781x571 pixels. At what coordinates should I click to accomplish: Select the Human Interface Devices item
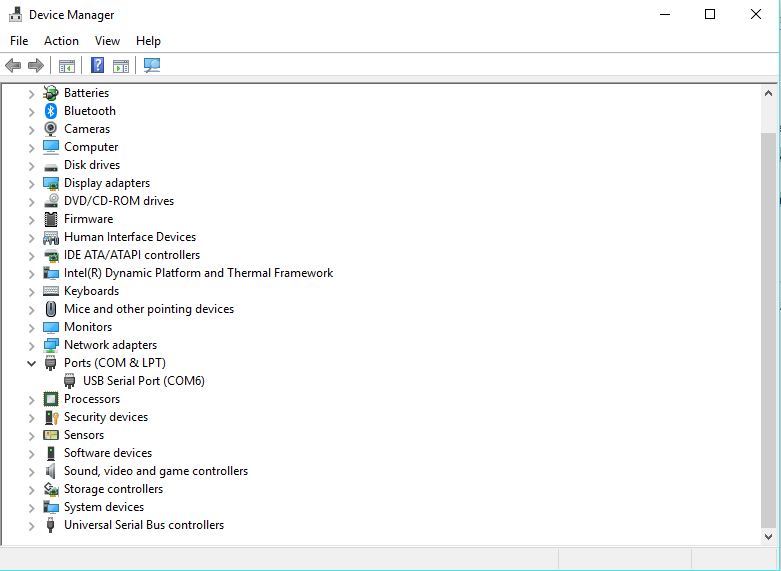(x=129, y=237)
